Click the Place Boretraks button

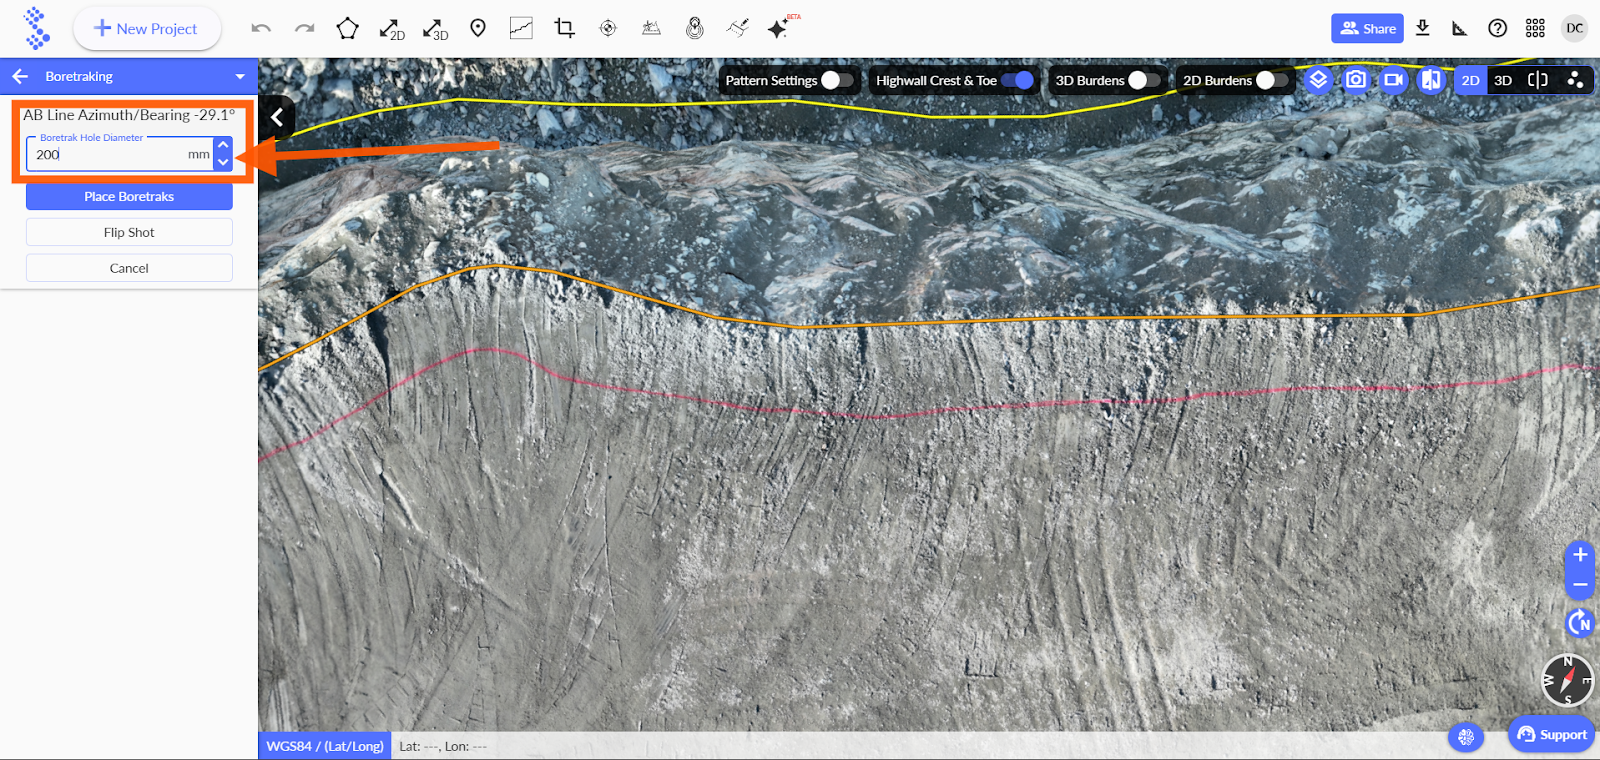point(129,197)
